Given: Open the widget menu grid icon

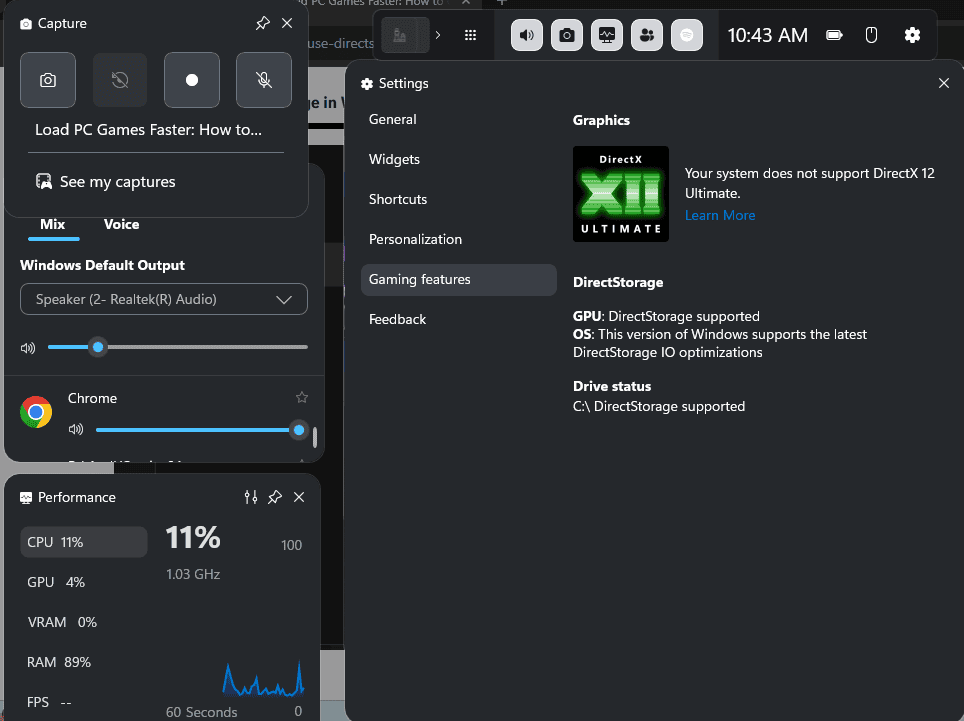Looking at the screenshot, I should tap(470, 35).
